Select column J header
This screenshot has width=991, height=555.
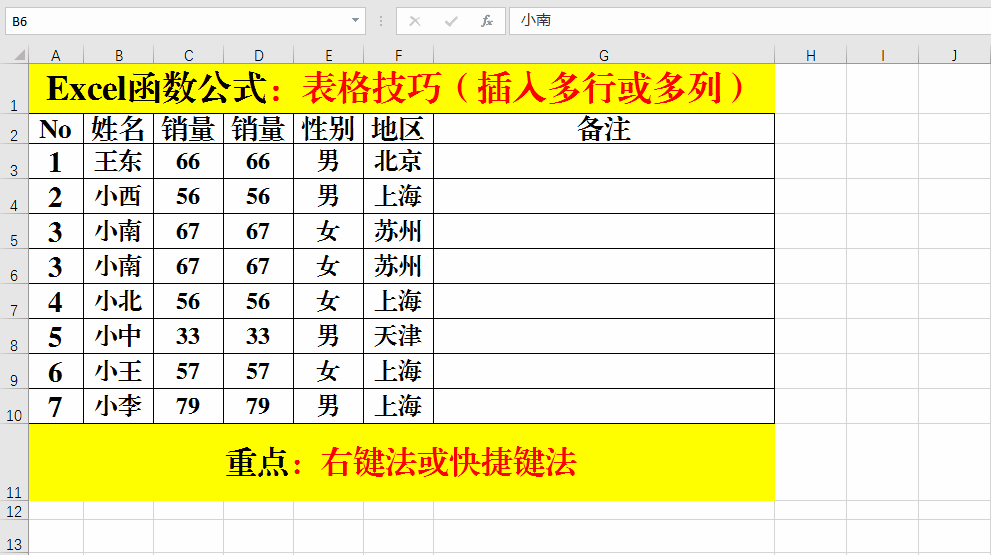tap(954, 56)
